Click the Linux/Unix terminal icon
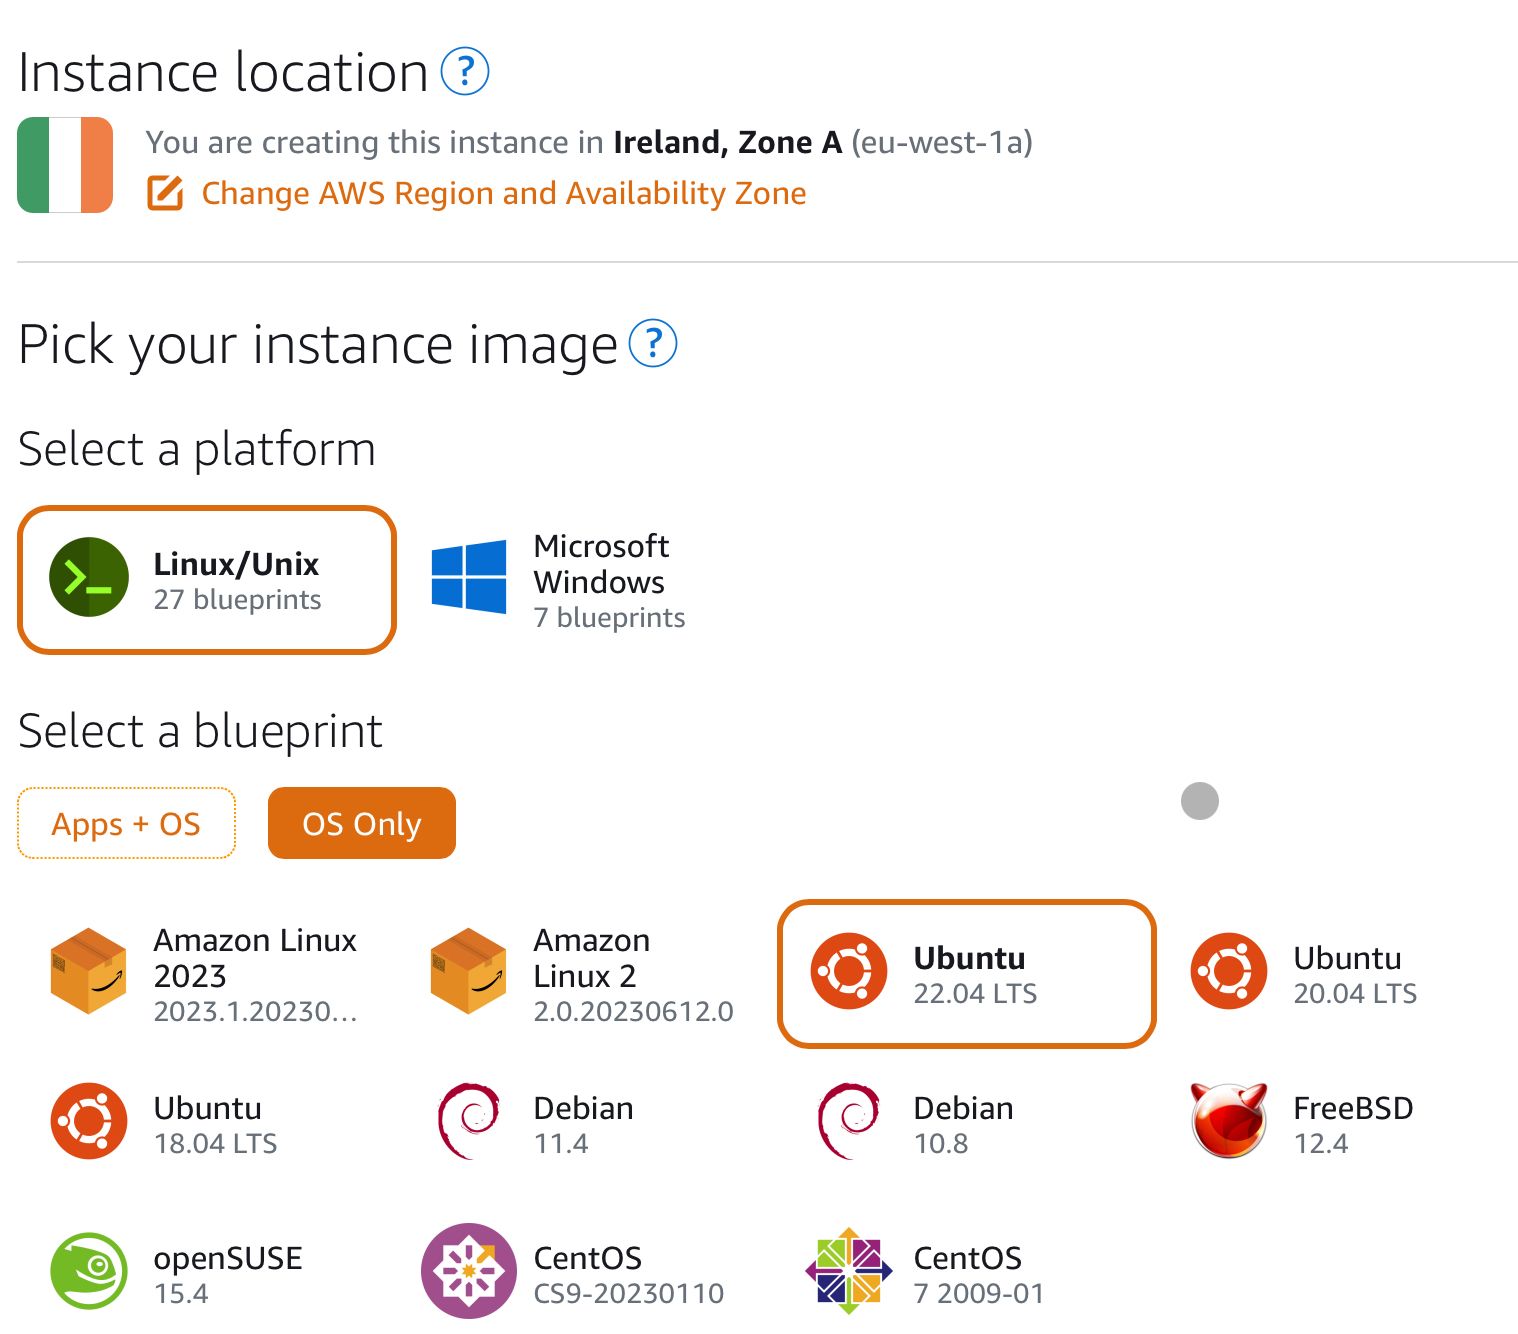 pos(89,577)
